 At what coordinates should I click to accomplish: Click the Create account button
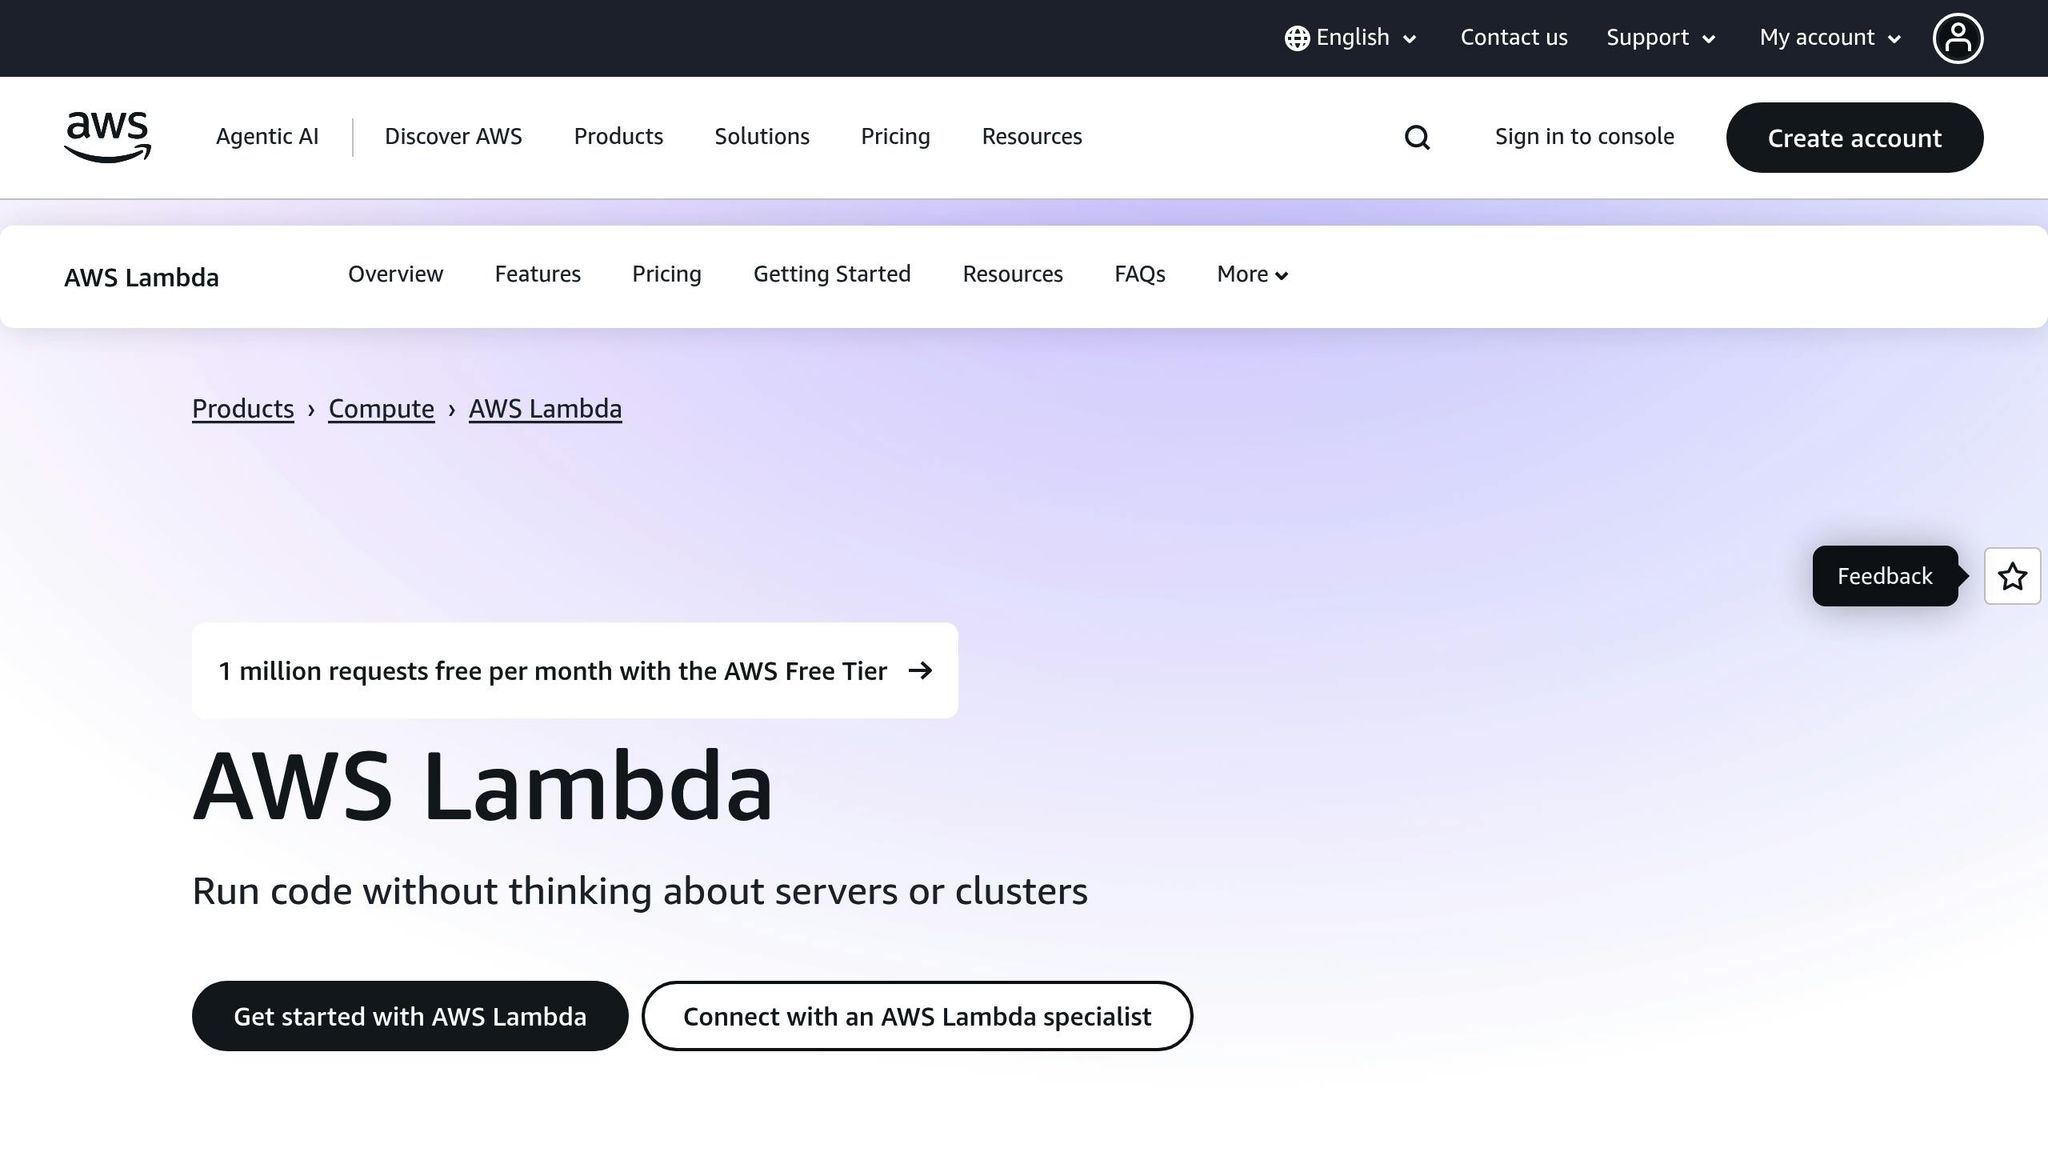click(1854, 138)
